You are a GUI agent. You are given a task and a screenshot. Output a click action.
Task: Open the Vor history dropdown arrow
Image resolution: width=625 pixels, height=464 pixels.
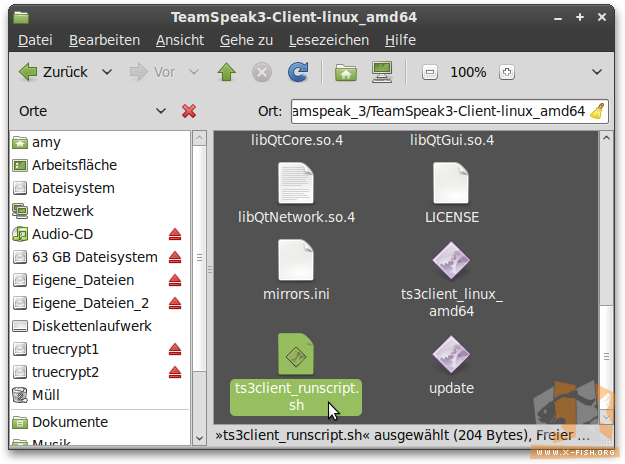click(x=194, y=73)
